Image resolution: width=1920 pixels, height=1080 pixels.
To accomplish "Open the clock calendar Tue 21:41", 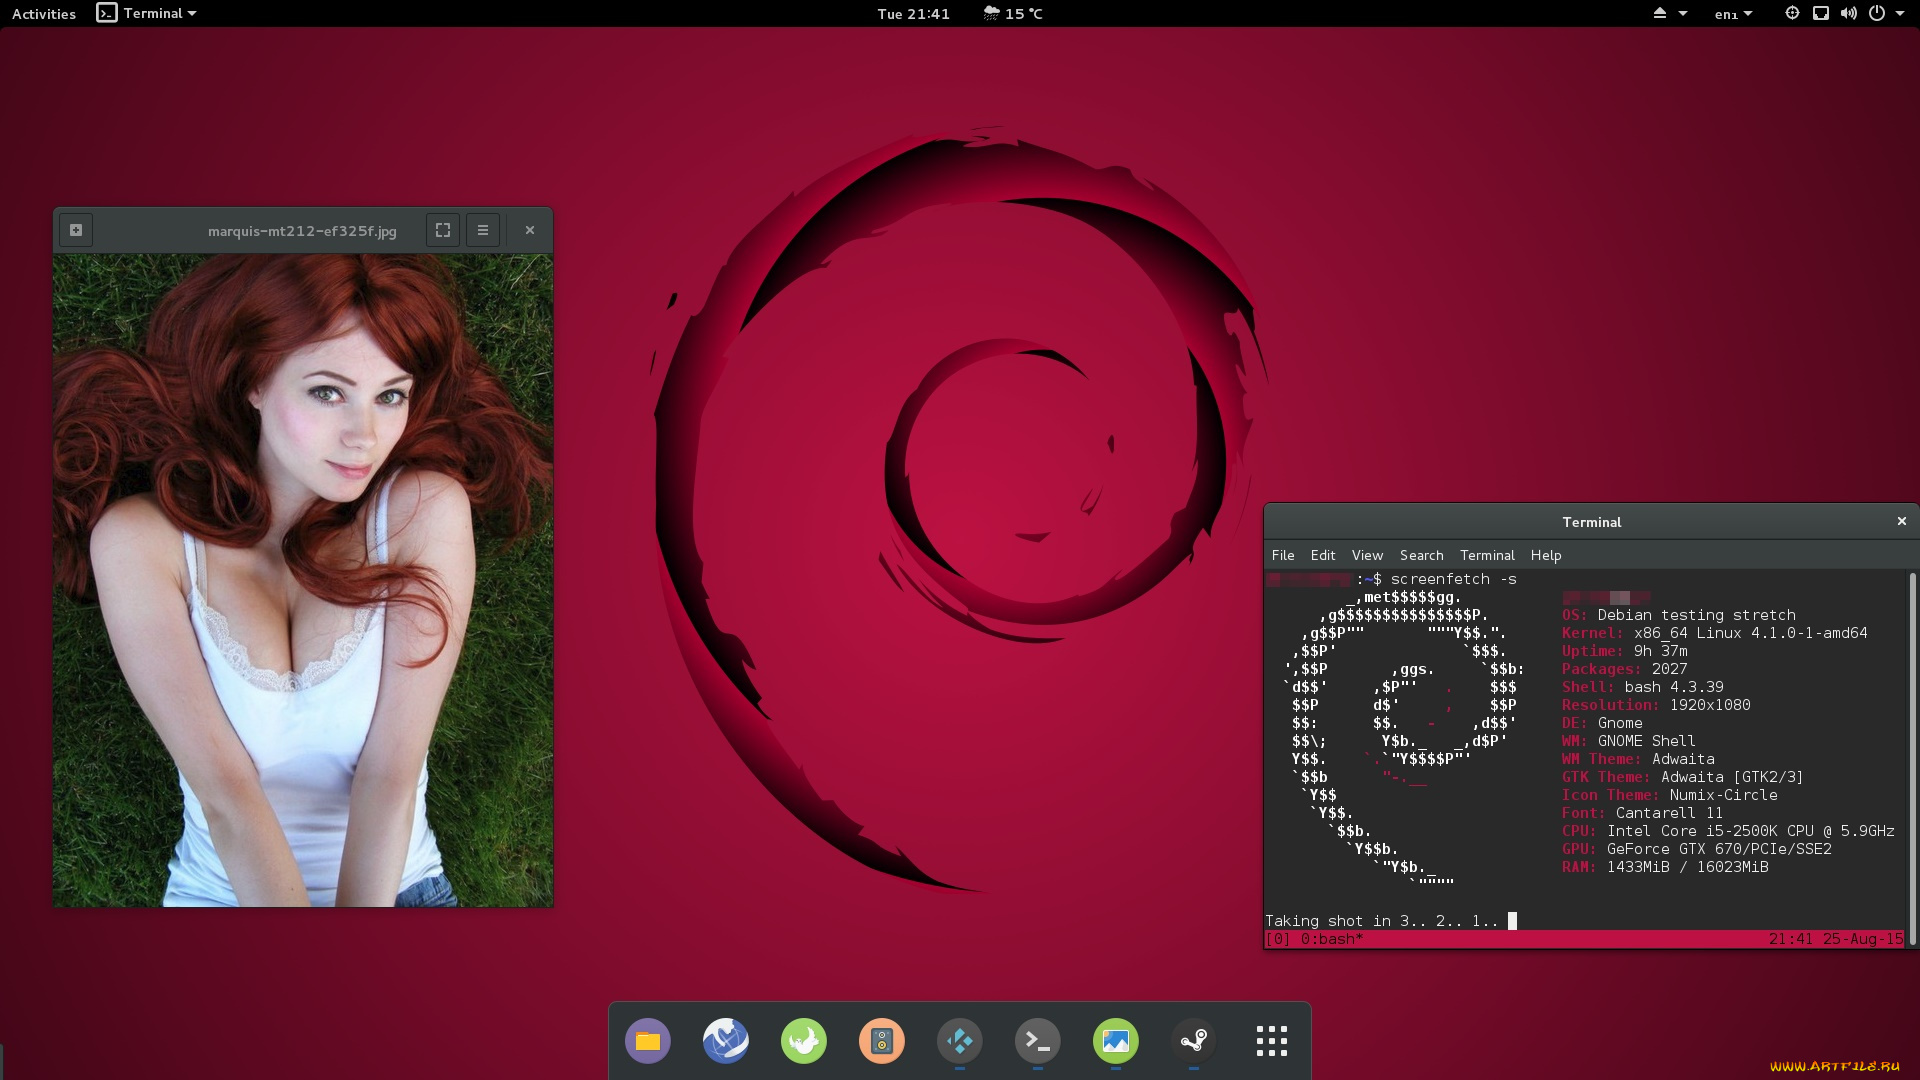I will pyautogui.click(x=913, y=13).
